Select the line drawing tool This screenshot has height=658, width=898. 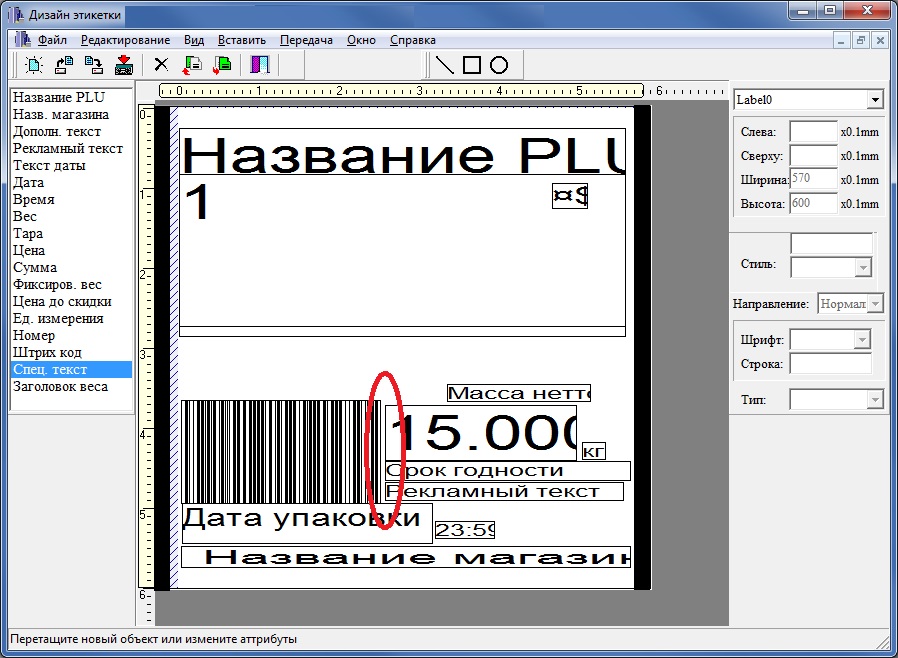coord(445,65)
